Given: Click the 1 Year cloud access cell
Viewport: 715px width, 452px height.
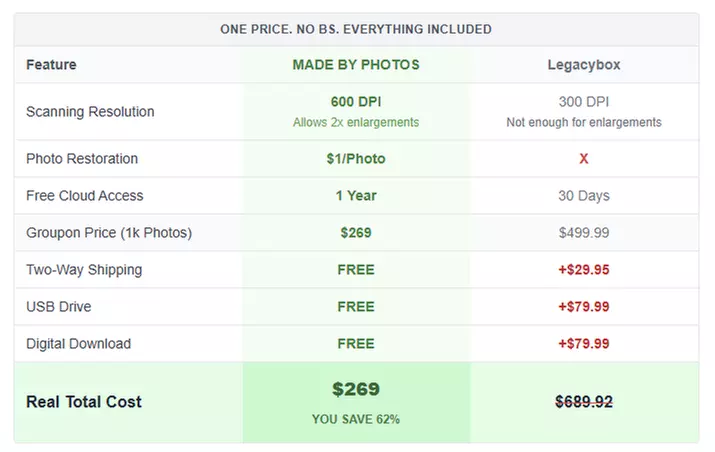Looking at the screenshot, I should 356,196.
